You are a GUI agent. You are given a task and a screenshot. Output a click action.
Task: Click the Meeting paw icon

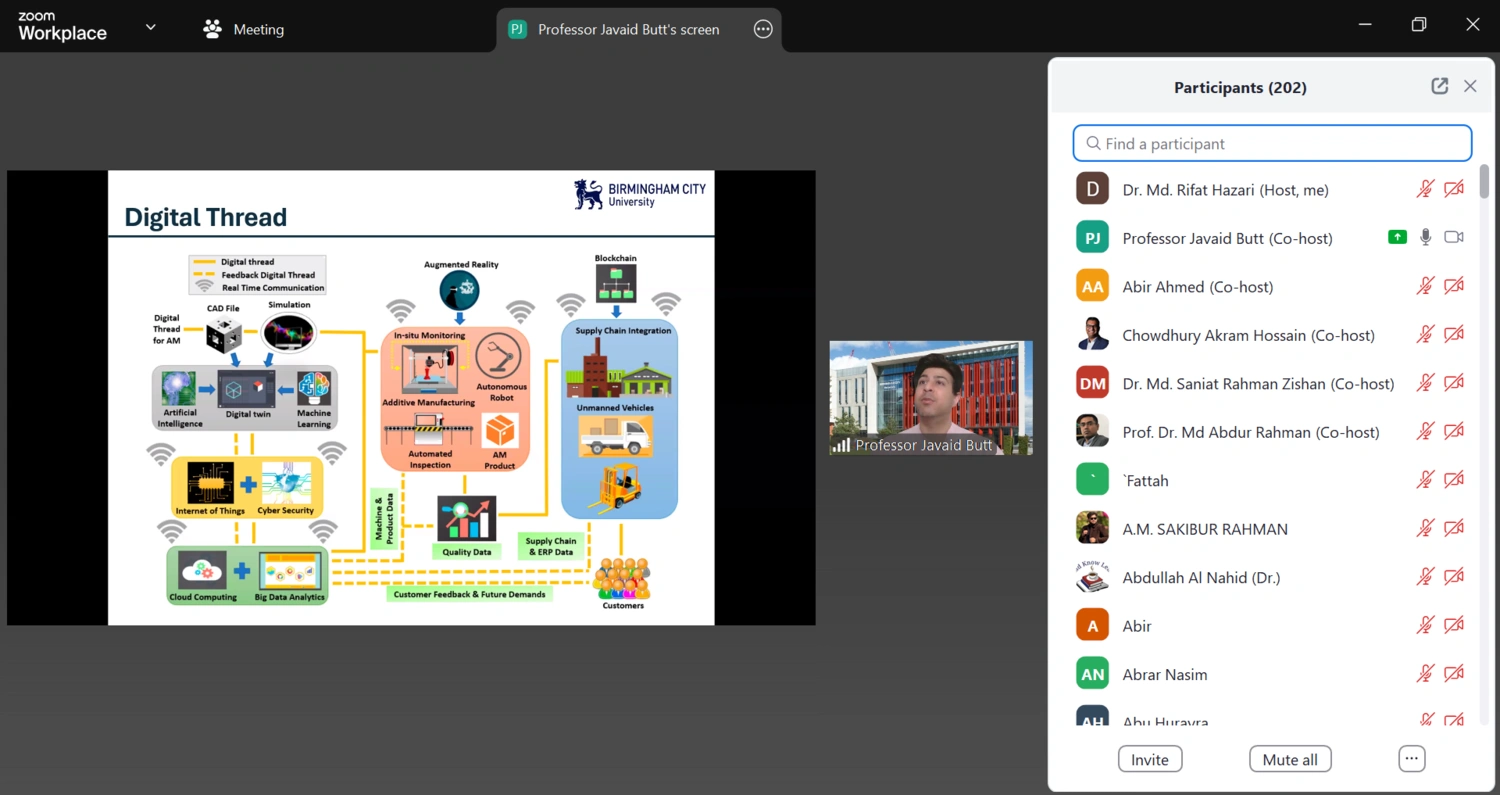[x=212, y=29]
